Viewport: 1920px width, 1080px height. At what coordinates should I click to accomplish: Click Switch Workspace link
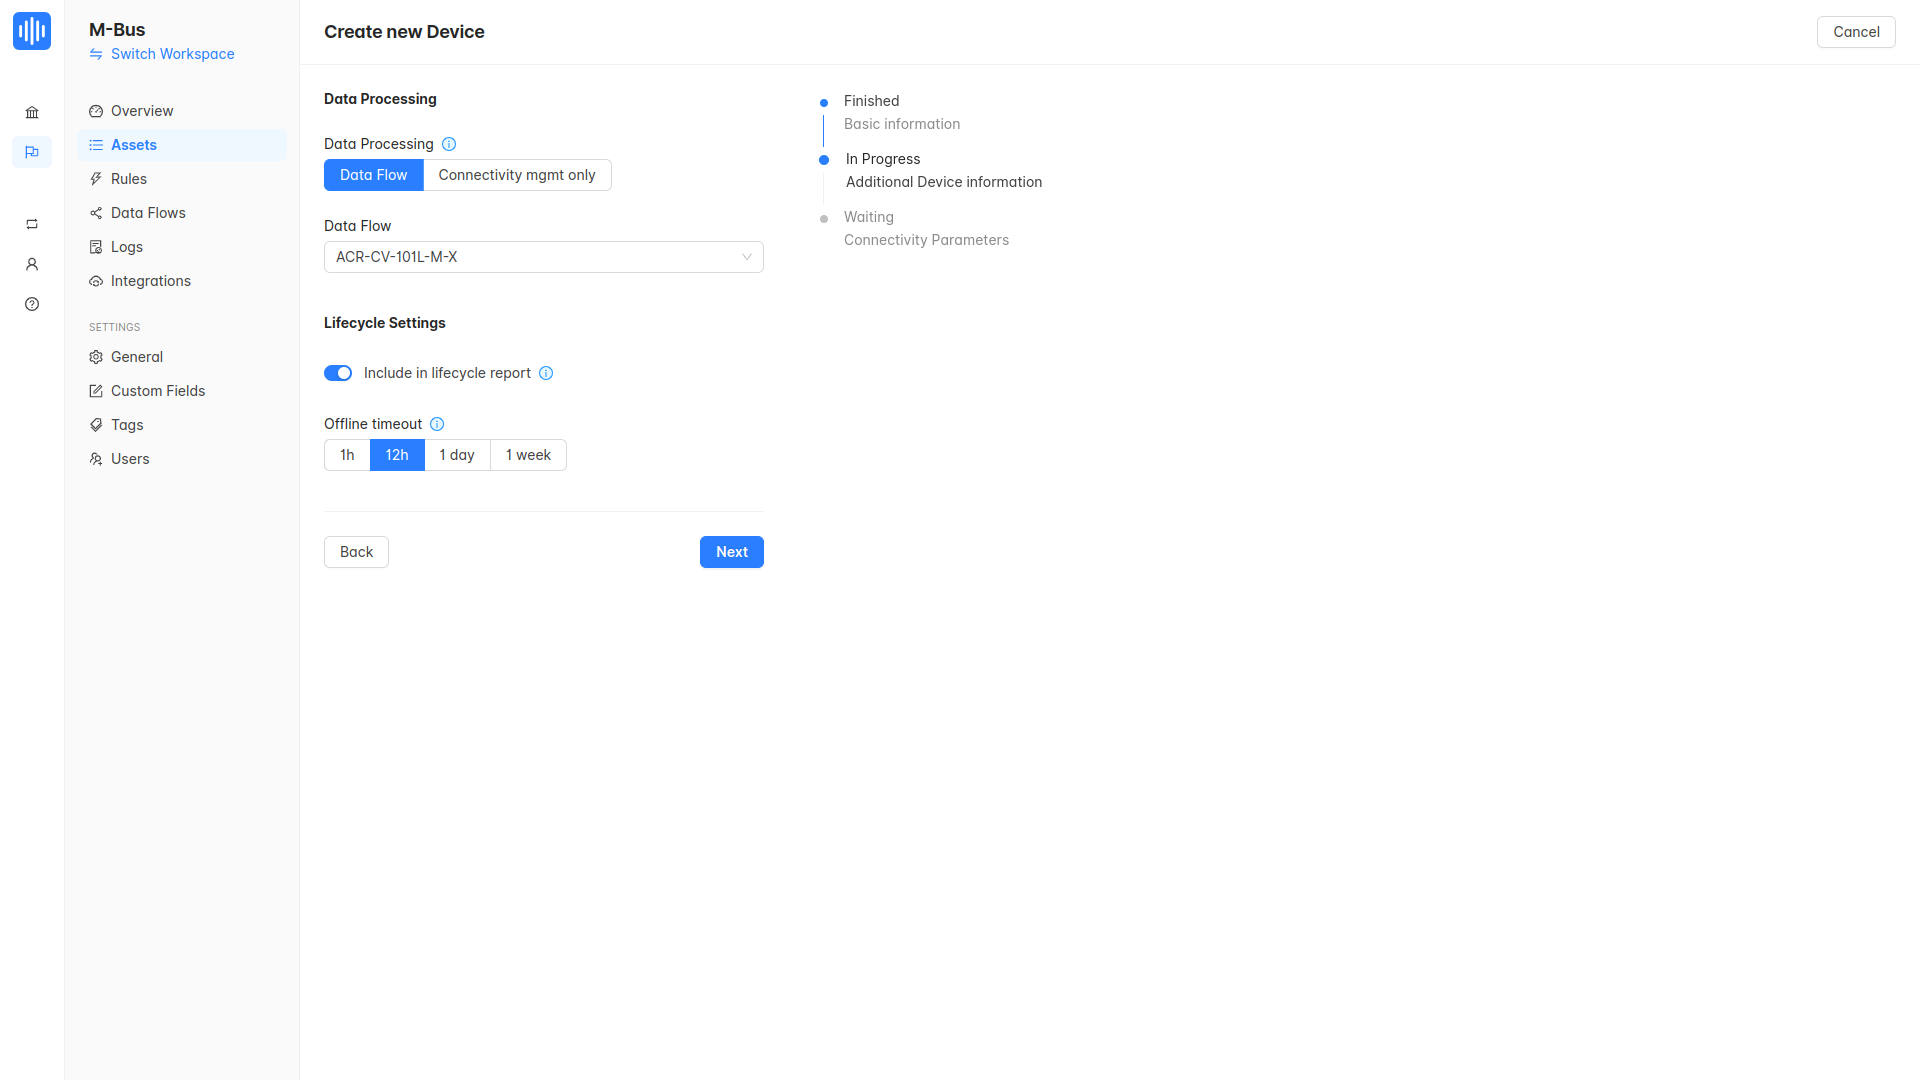pos(172,54)
